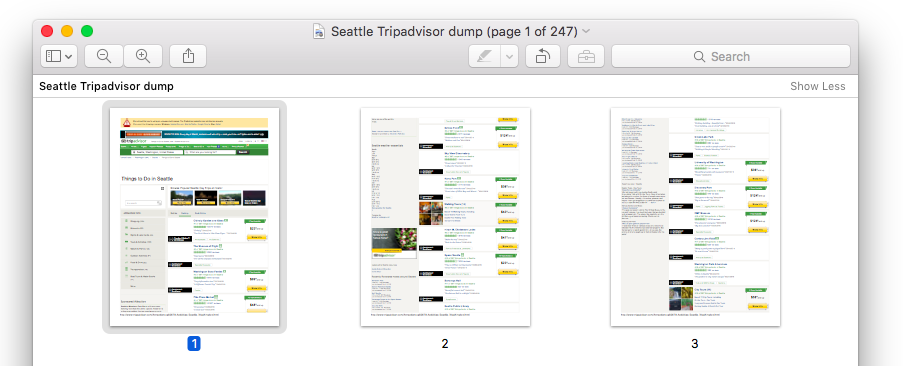The width and height of the screenshot is (903, 366).
Task: Select page 3 thumbnail
Action: coord(696,216)
